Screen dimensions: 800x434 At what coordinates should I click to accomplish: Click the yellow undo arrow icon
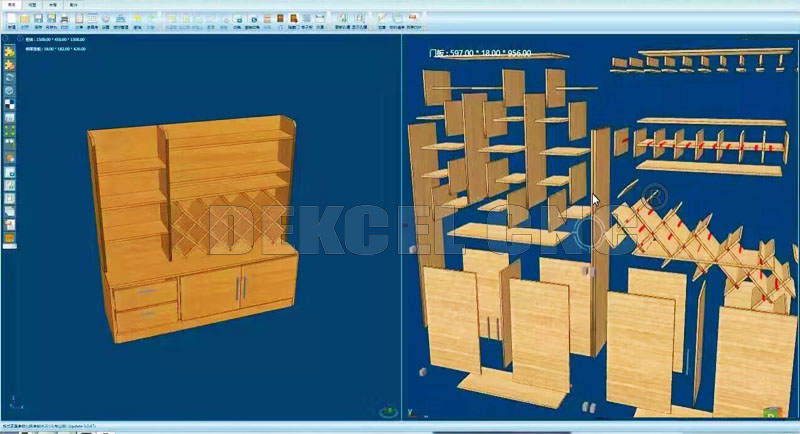pos(137,19)
